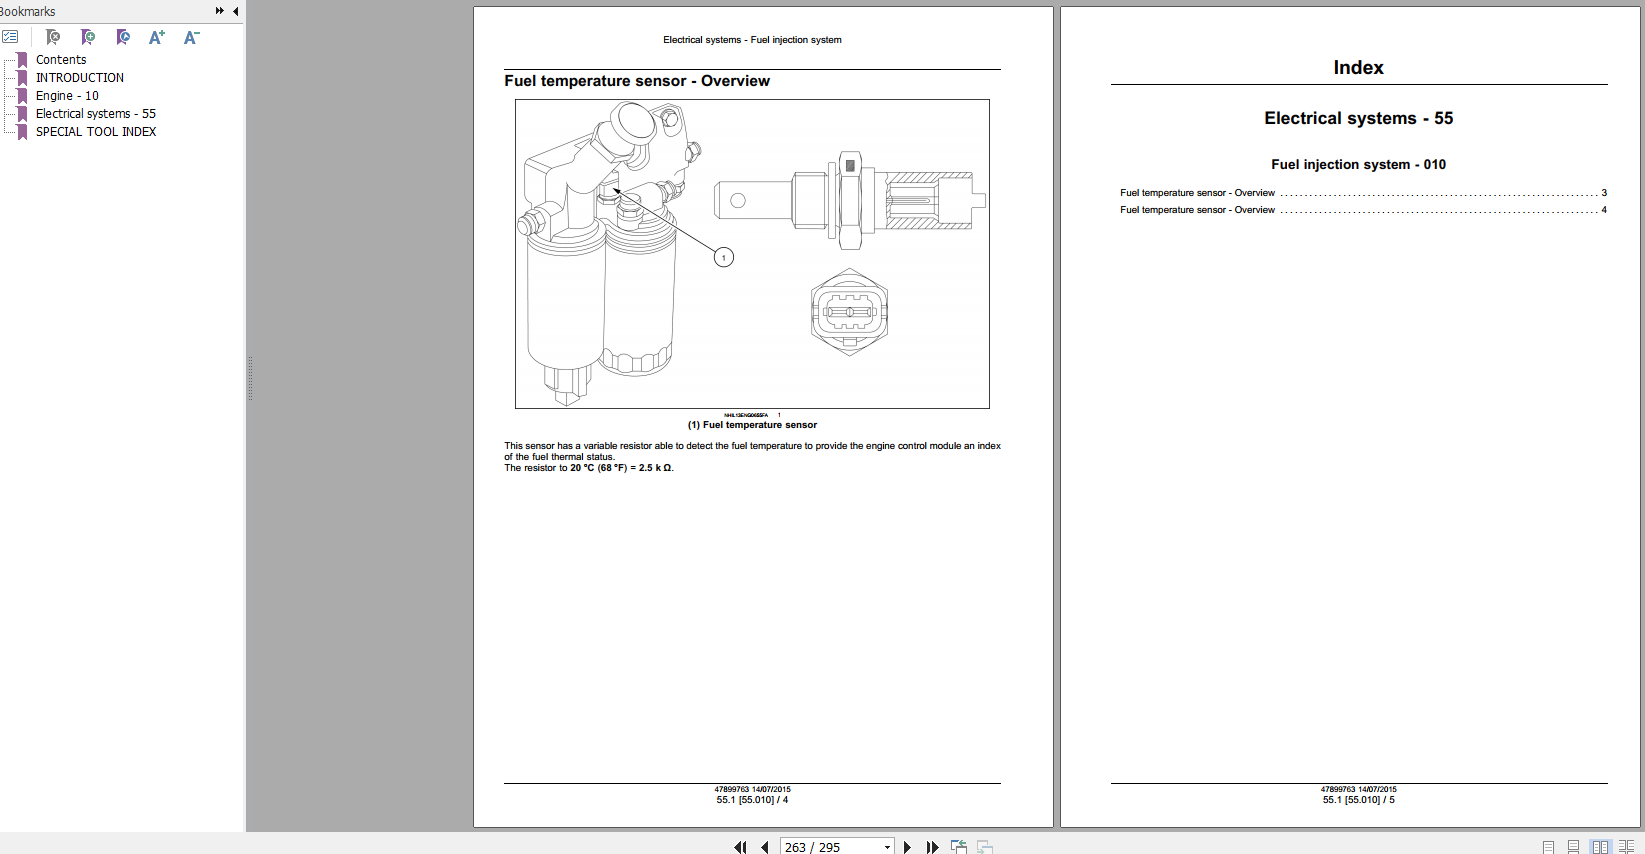
Task: Increase bookmark text size with A+
Action: tap(157, 37)
